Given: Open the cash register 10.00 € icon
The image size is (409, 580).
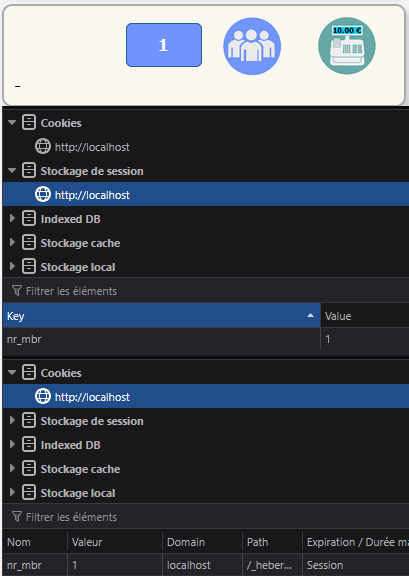Looking at the screenshot, I should [x=347, y=46].
